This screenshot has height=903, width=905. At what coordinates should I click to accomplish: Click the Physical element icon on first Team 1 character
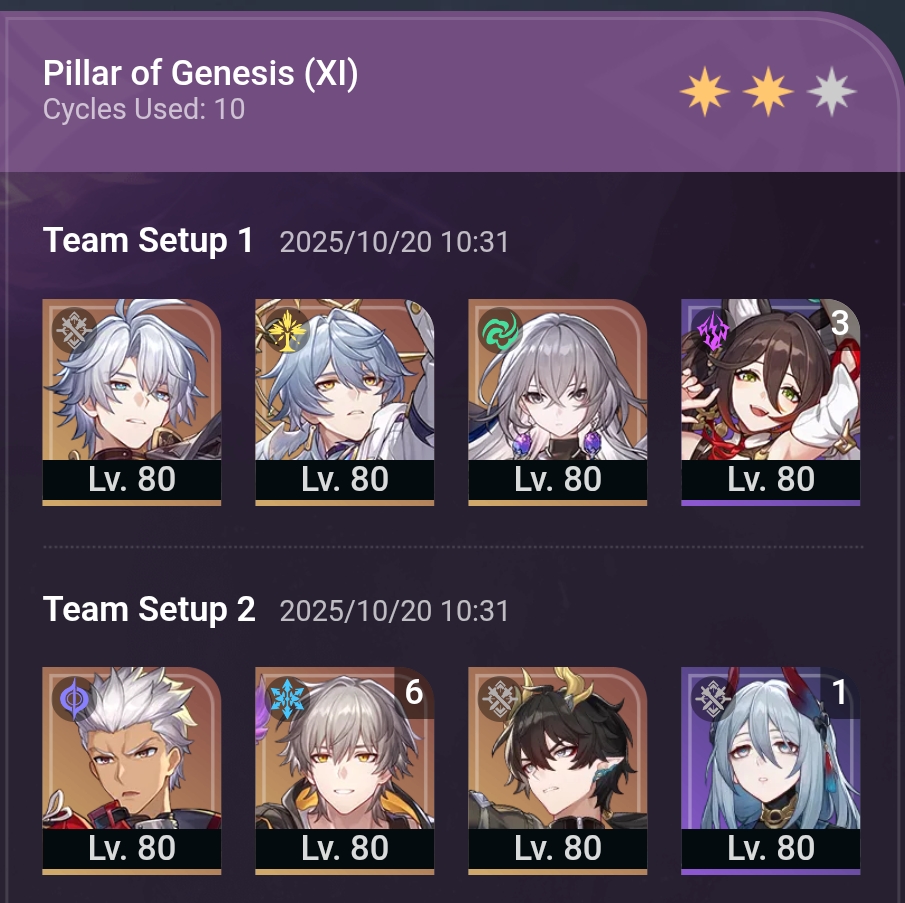pyautogui.click(x=74, y=331)
